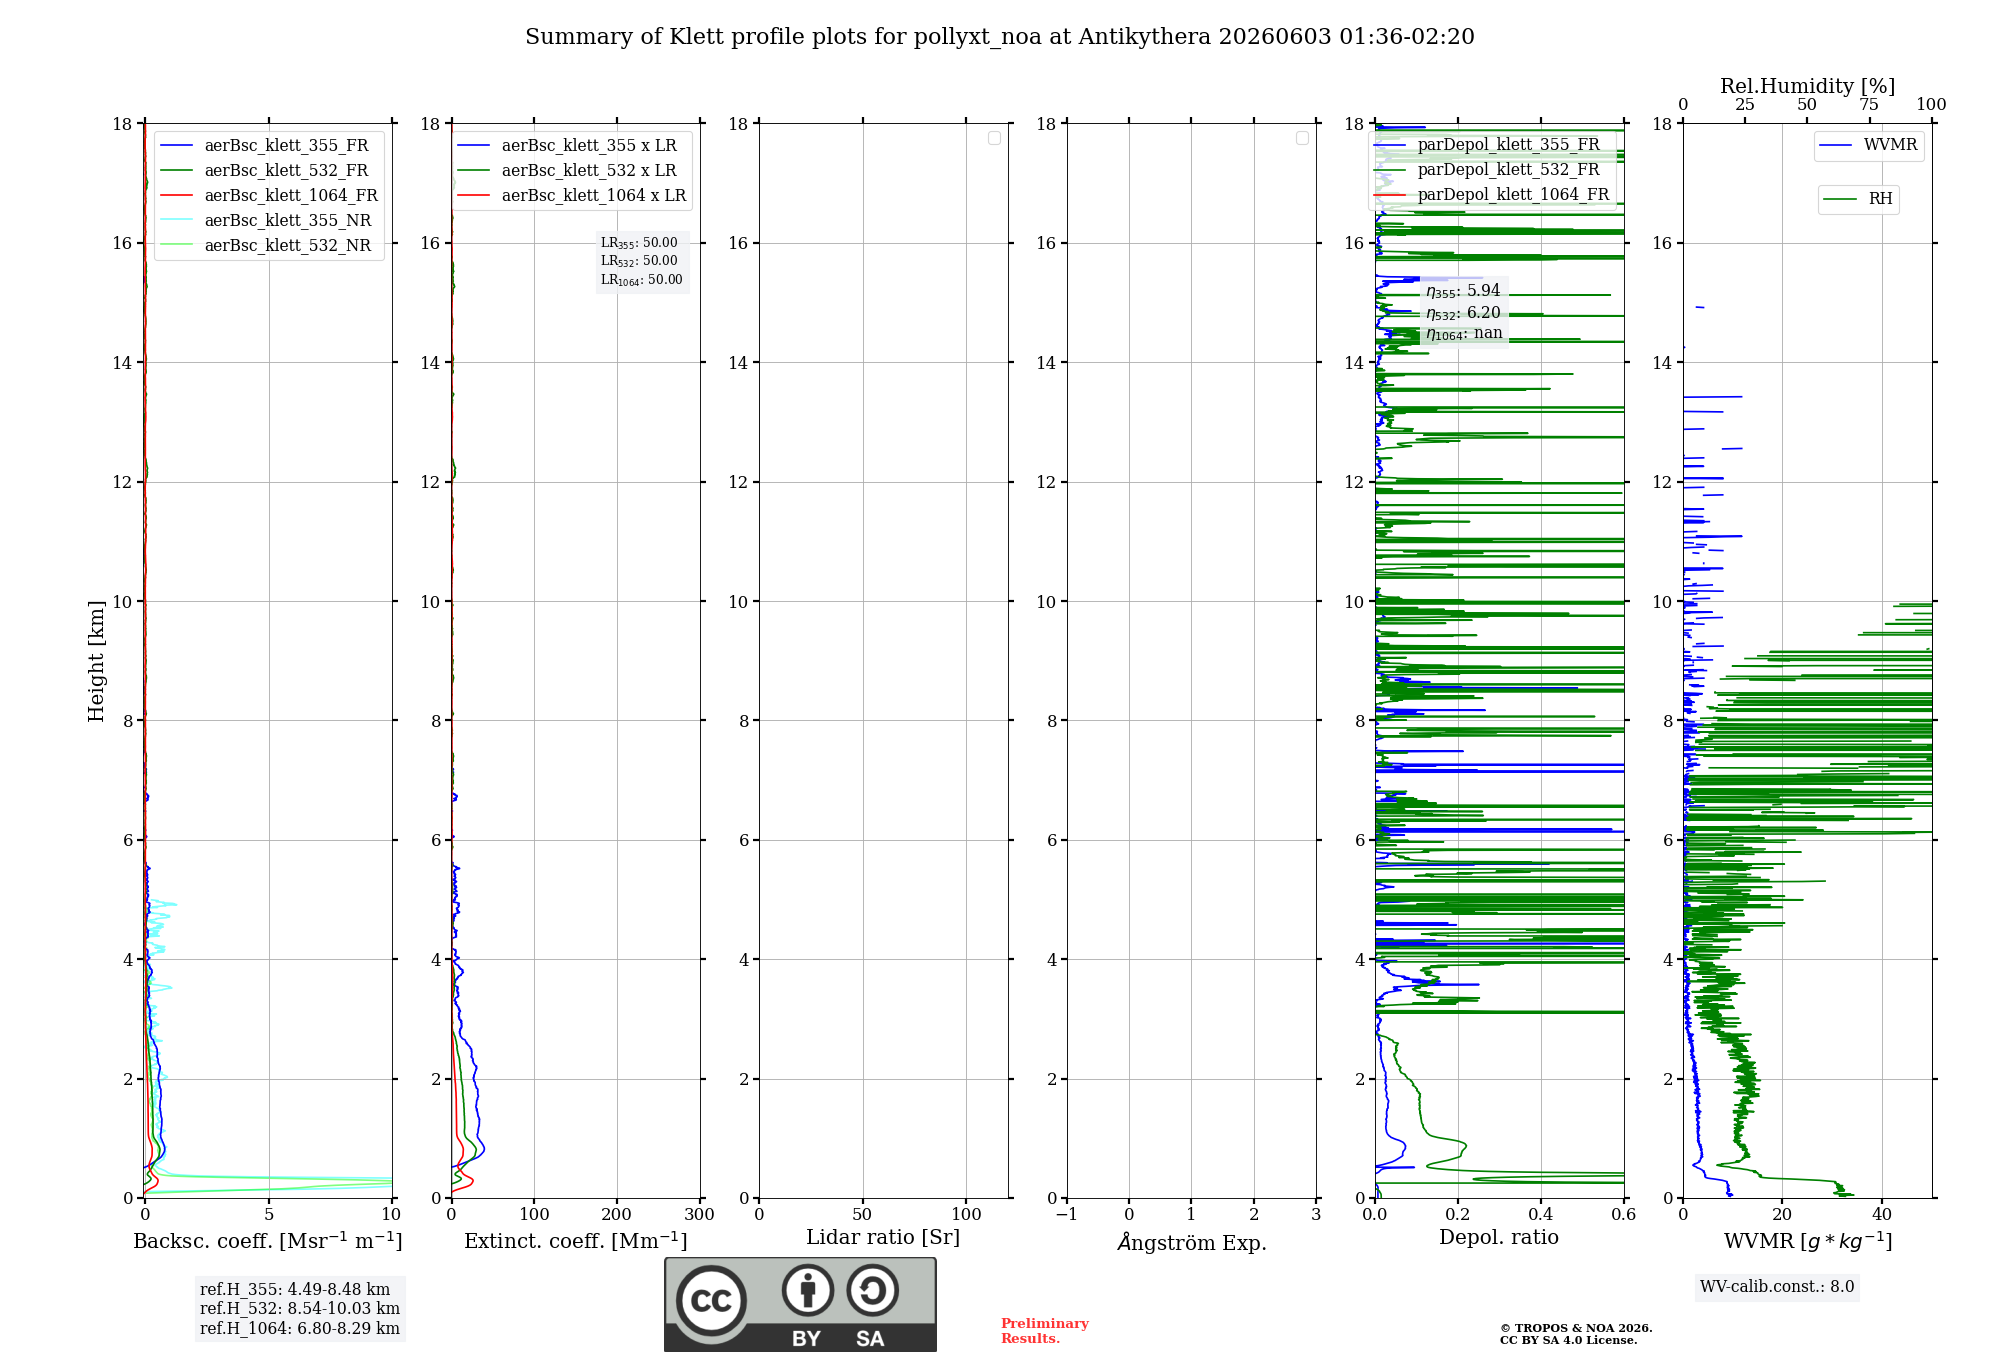This screenshot has height=1360, width=2000.
Task: Select aerBsc_klett_532 x LR legend entry
Action: point(568,170)
